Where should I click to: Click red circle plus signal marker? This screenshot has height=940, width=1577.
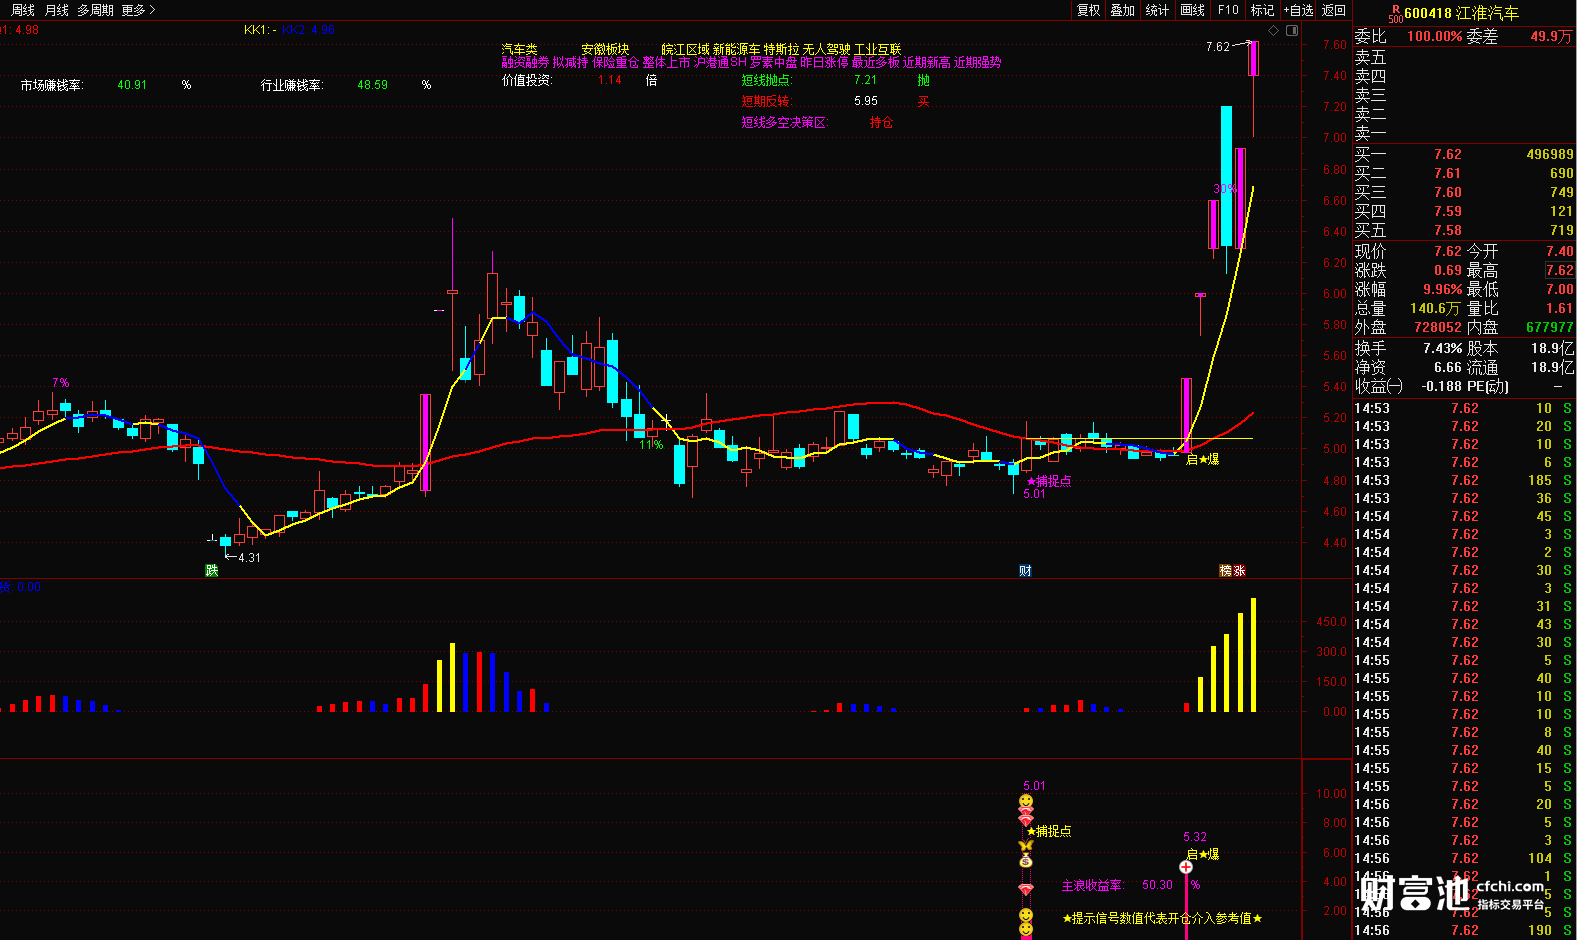tap(1186, 867)
